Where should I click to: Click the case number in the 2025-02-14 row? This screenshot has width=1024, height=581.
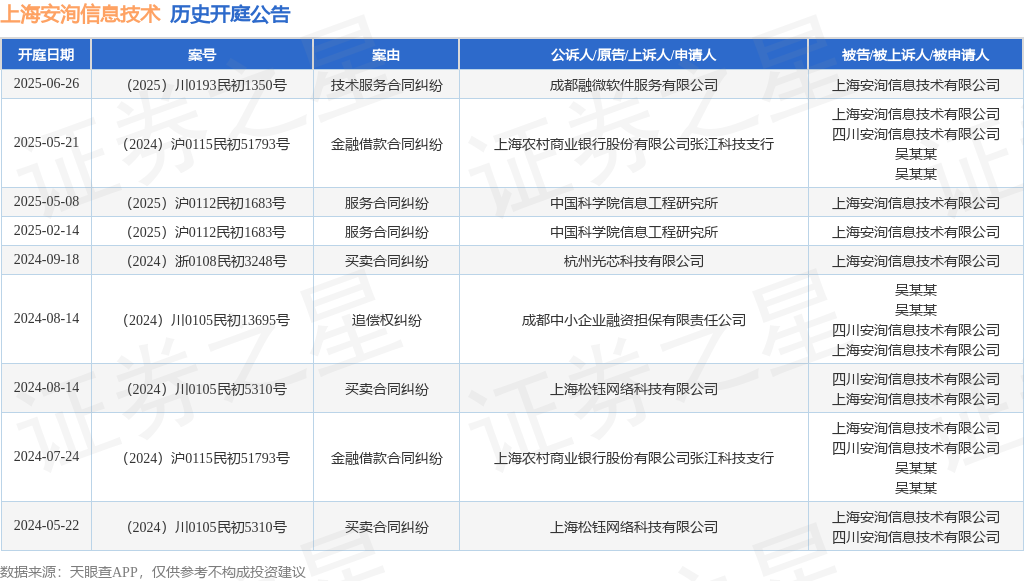pos(206,232)
